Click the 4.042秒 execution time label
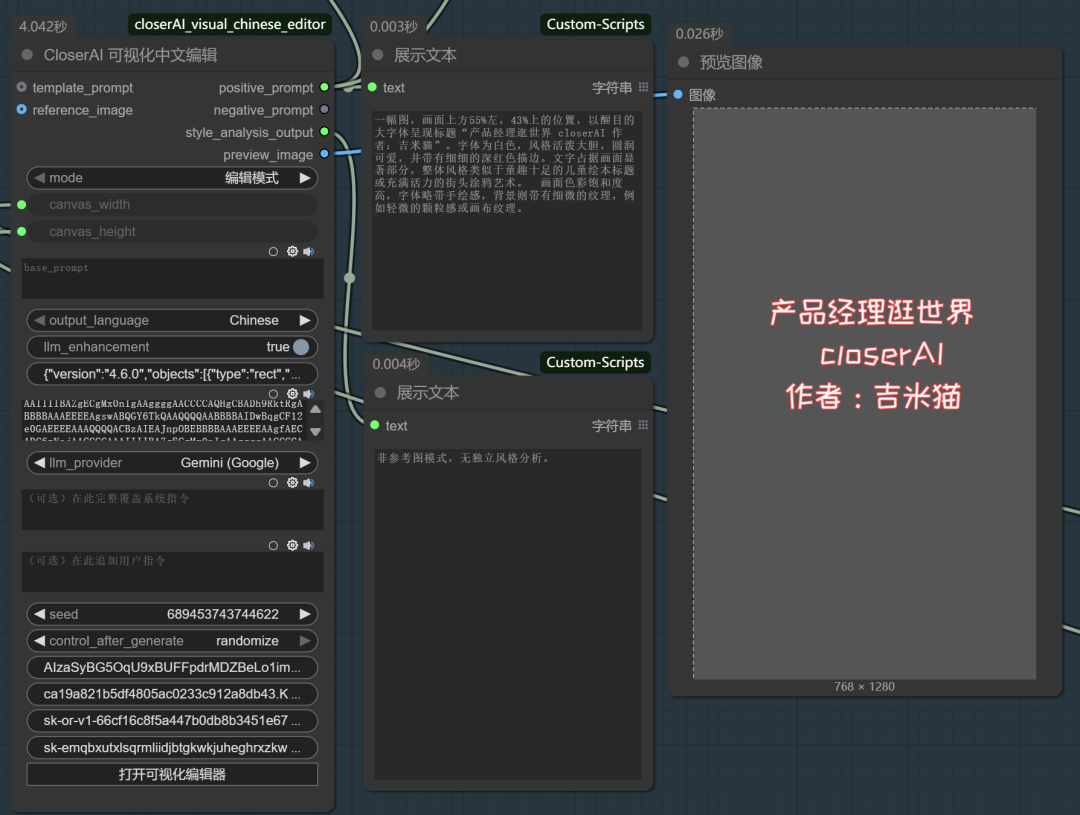This screenshot has height=815, width=1080. click(43, 26)
